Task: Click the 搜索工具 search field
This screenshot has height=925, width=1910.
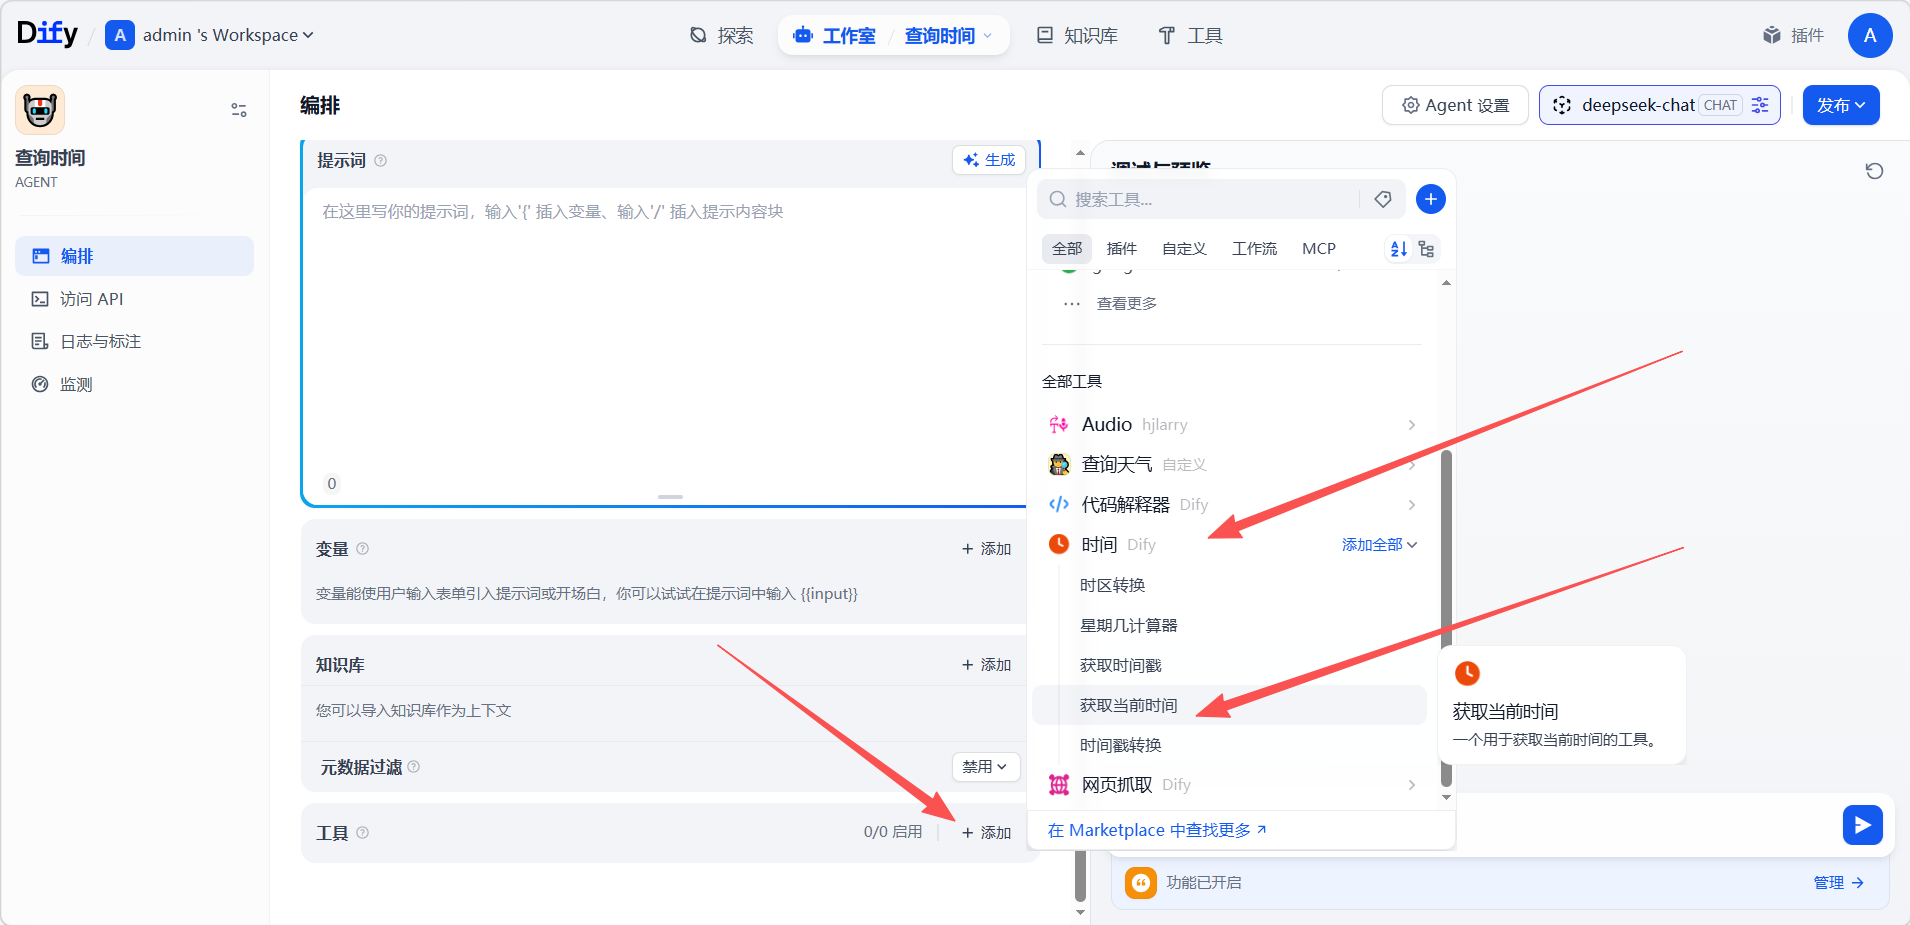Action: (1200, 200)
